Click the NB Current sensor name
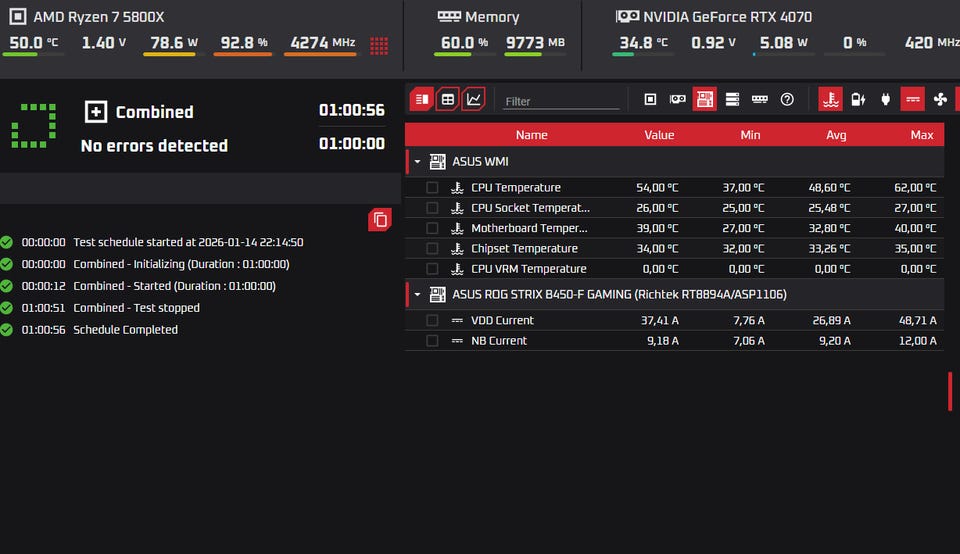 (498, 340)
